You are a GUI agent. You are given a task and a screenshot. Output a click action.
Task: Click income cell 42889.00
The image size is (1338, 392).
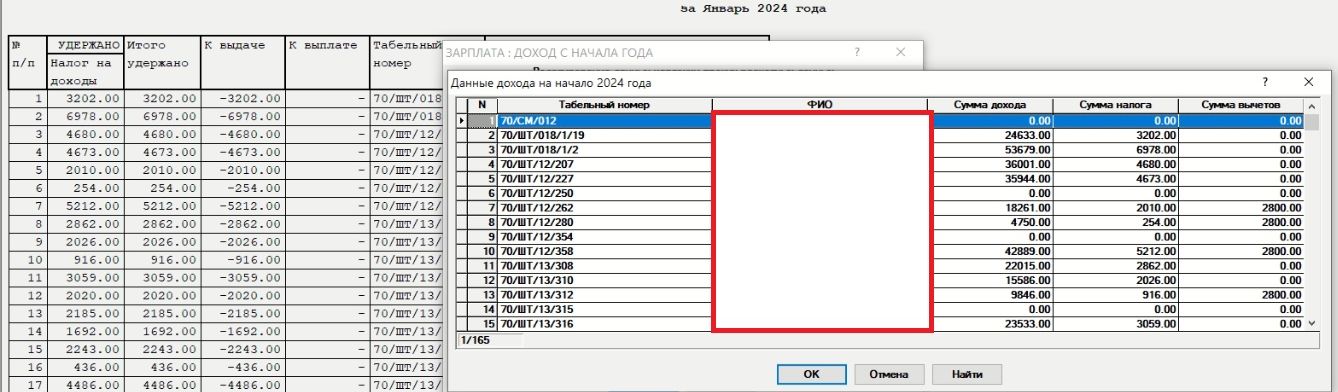click(x=991, y=251)
